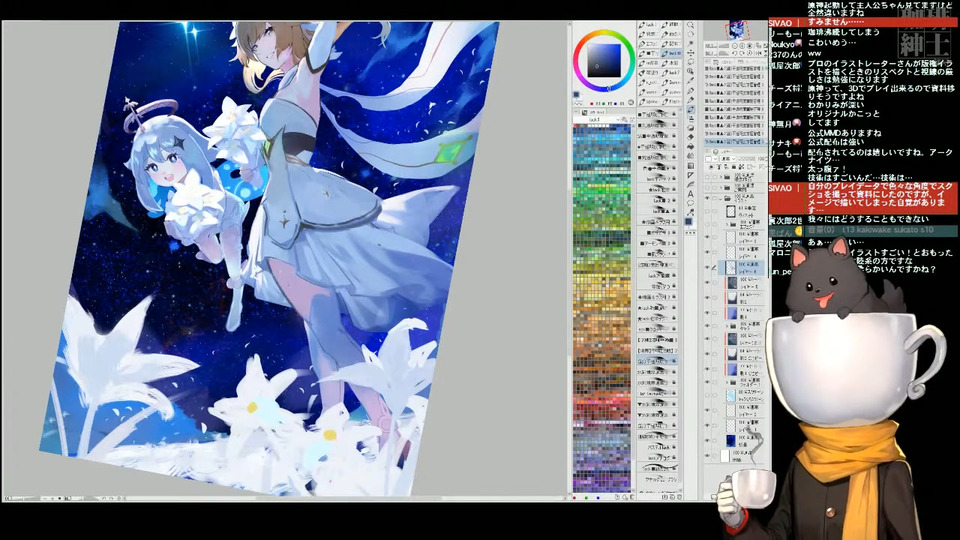
Task: Expand folder just above light-blue screen layer
Action: pyautogui.click(x=727, y=382)
